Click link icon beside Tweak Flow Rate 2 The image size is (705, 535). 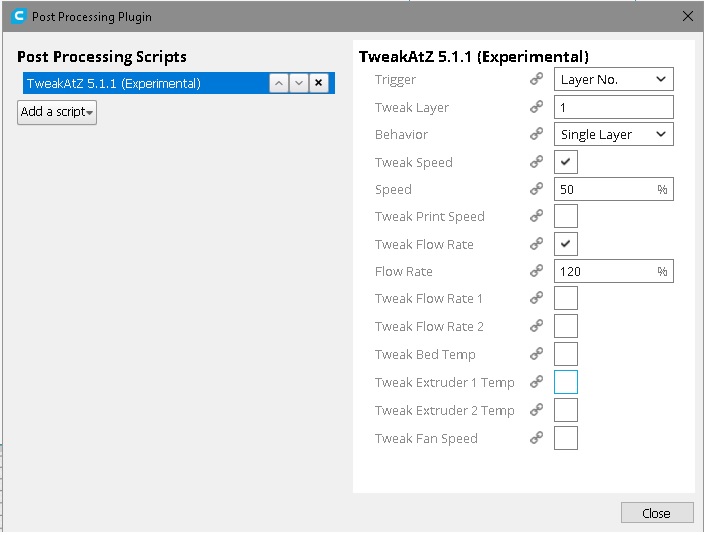[x=536, y=326]
